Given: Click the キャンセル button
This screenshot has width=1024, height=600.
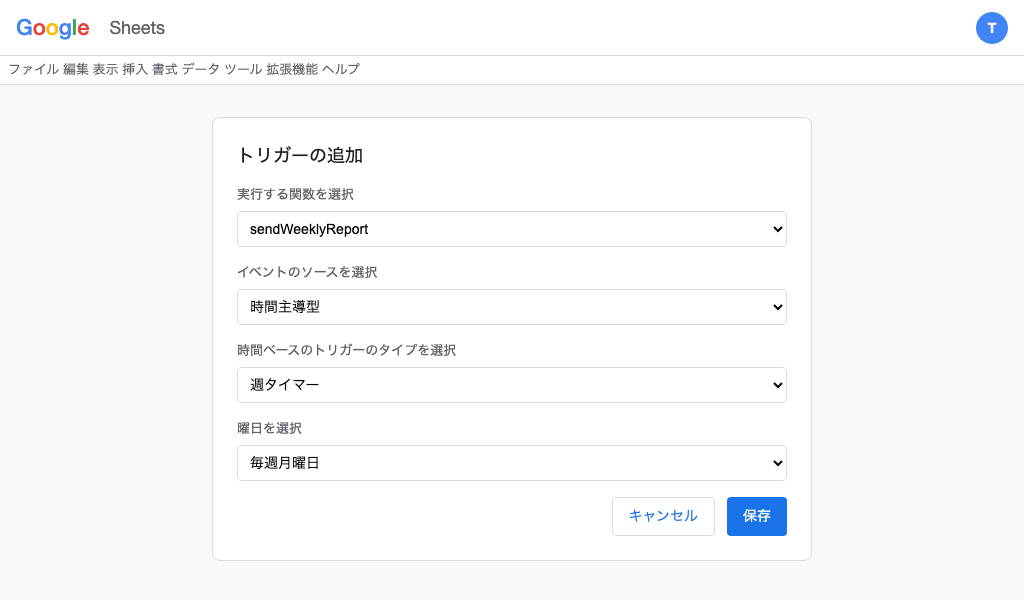Looking at the screenshot, I should pyautogui.click(x=663, y=516).
